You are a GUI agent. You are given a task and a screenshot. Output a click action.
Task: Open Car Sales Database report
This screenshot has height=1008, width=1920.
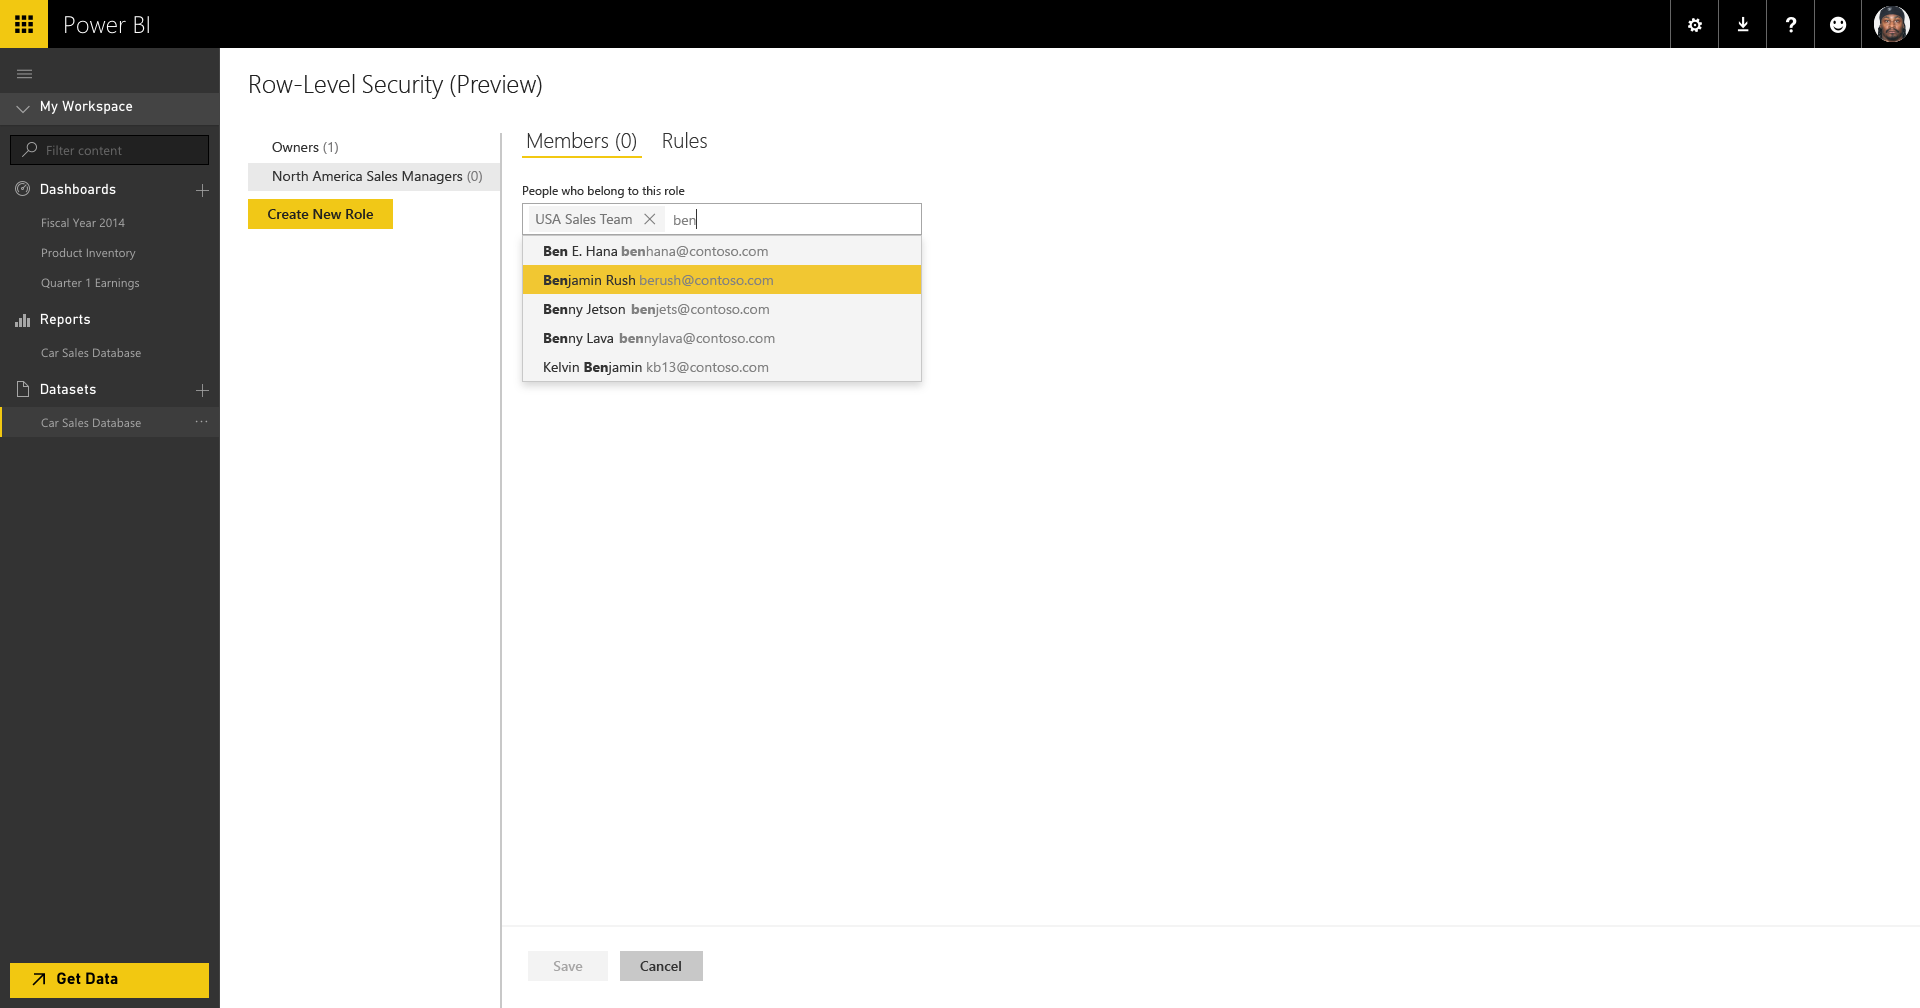pos(91,353)
